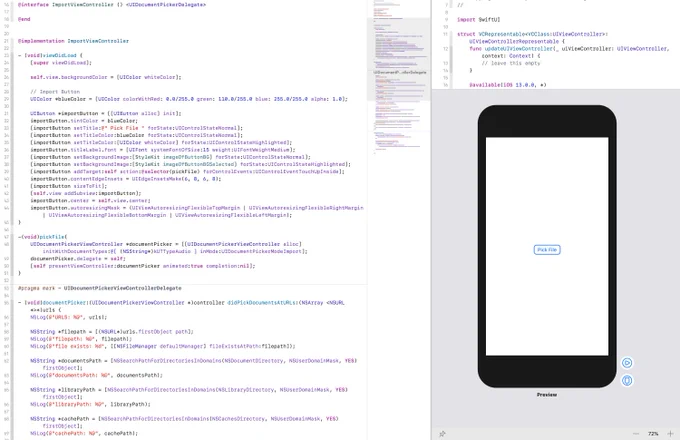Click the addSubview:importButton line
Screen dimensions: 680x440
point(85,193)
